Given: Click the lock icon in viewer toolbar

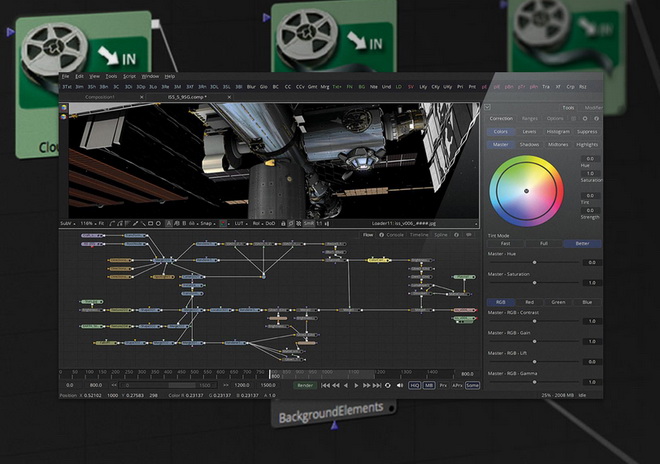Looking at the screenshot, I should [x=283, y=224].
